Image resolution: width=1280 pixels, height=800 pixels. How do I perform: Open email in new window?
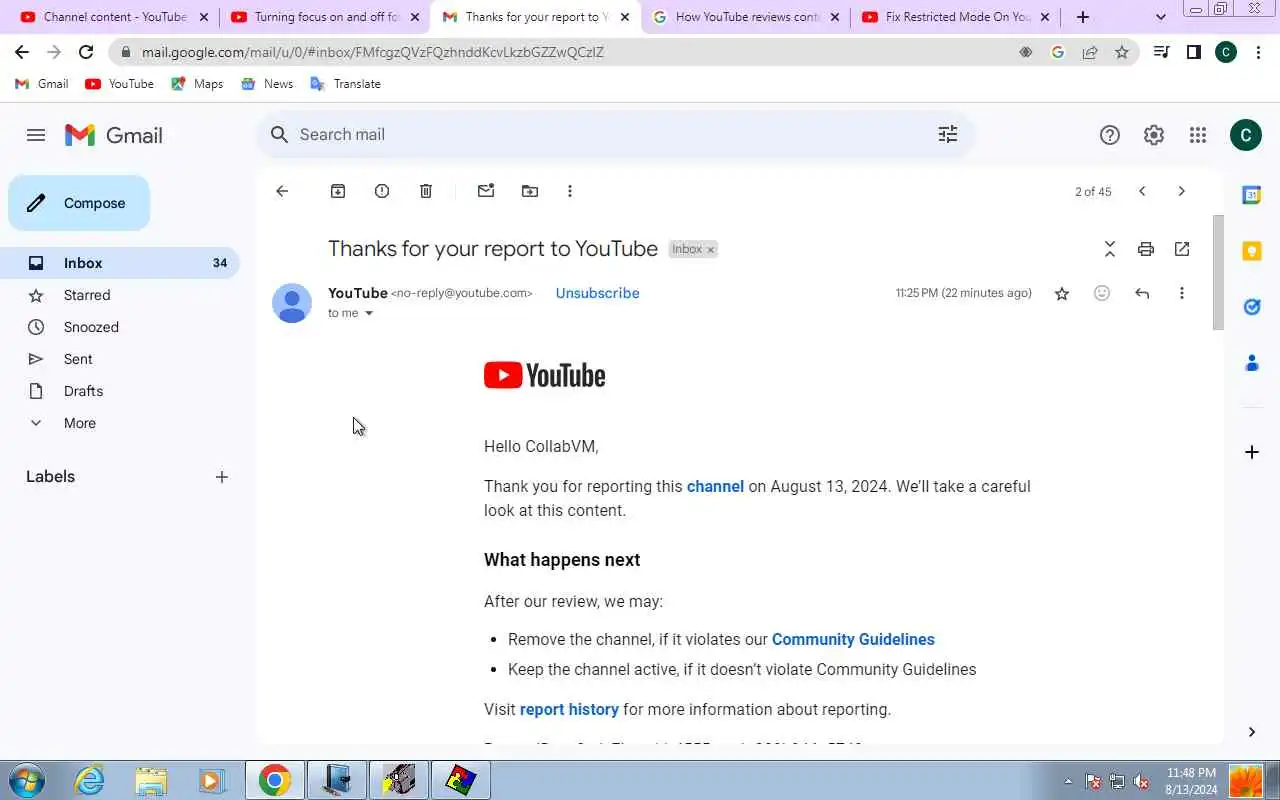click(x=1182, y=249)
